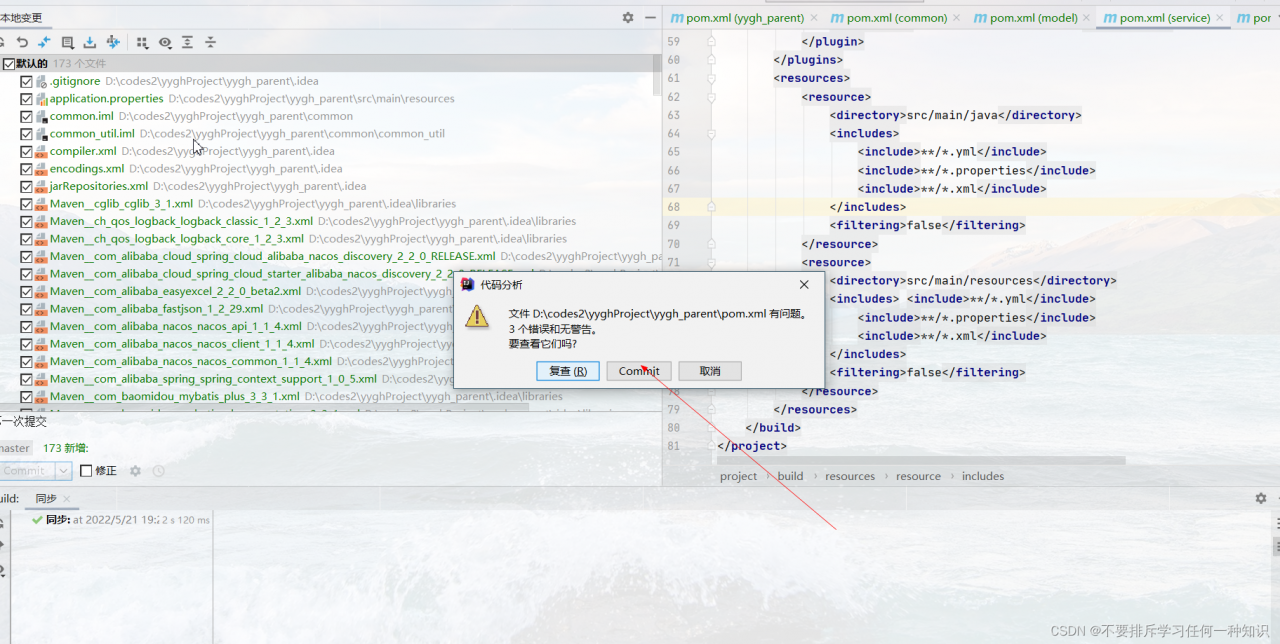Close the pom.xml (service) editor tab
Screen dimensions: 1280x644
(x=1219, y=18)
